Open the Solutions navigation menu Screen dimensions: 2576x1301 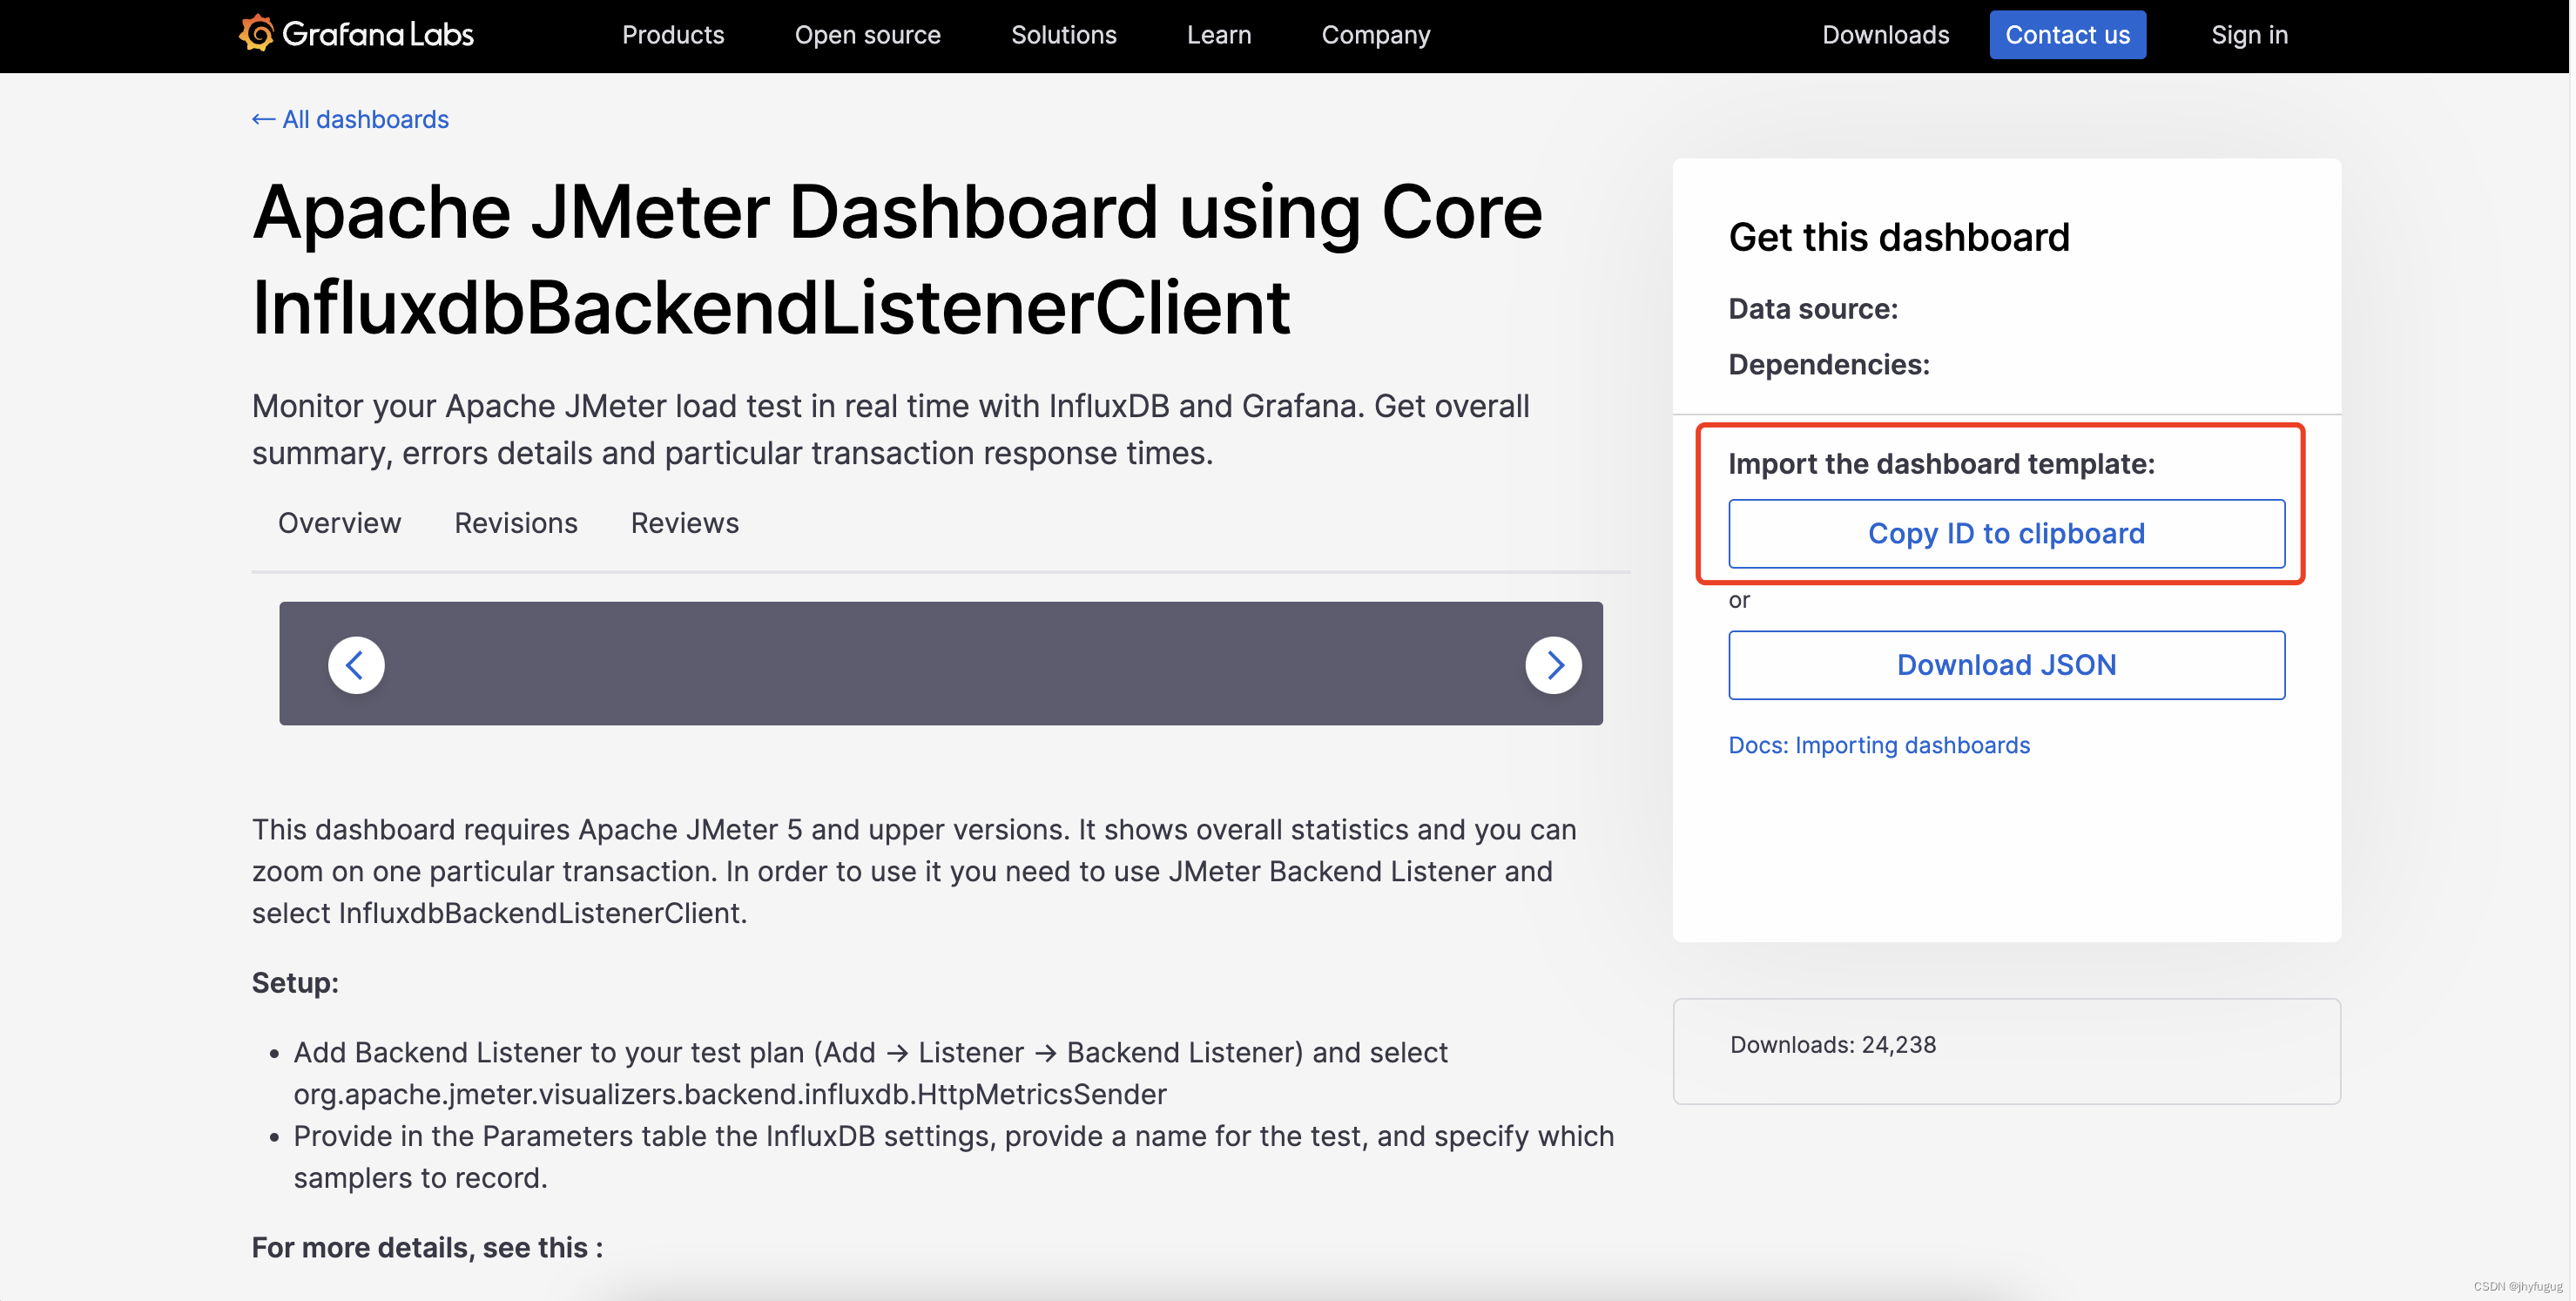(x=1064, y=34)
